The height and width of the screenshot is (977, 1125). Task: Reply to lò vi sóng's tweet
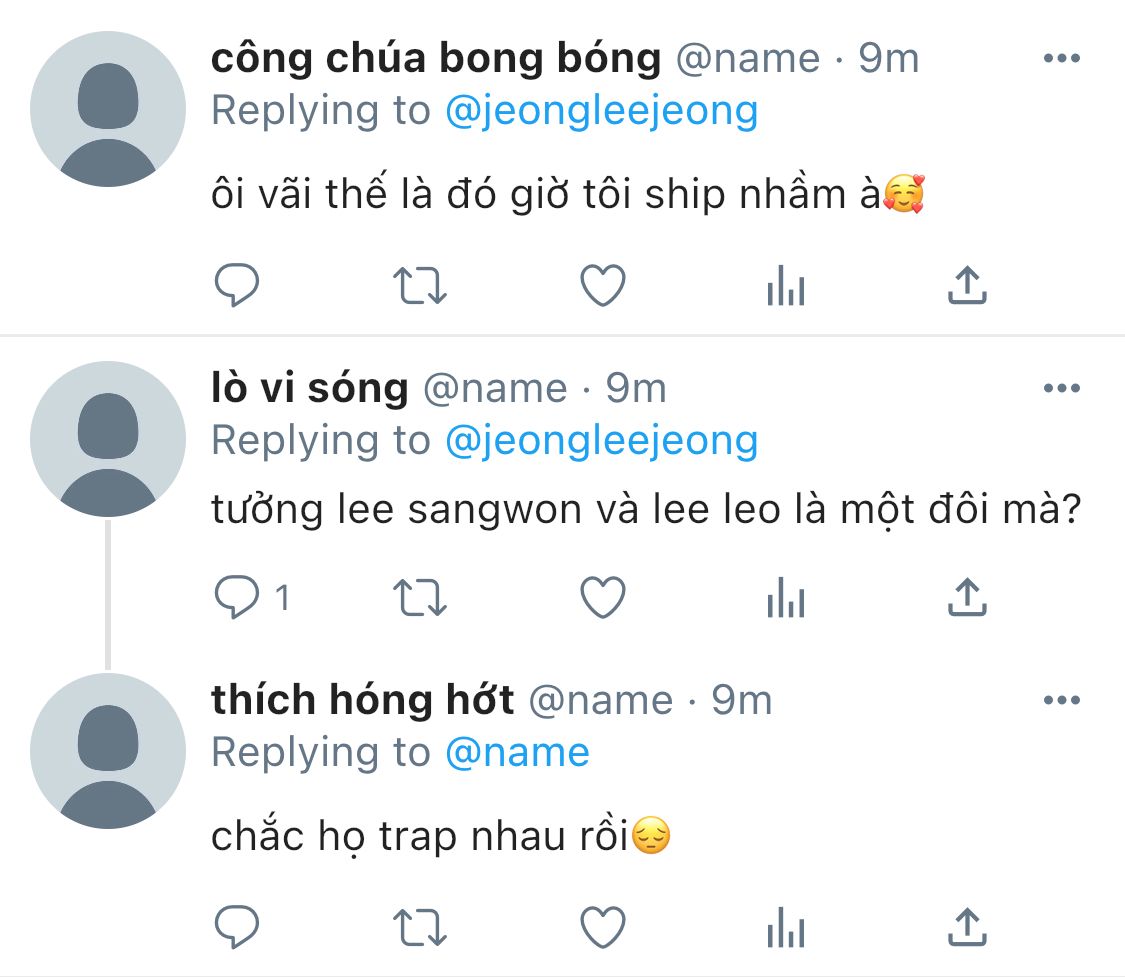click(x=238, y=598)
